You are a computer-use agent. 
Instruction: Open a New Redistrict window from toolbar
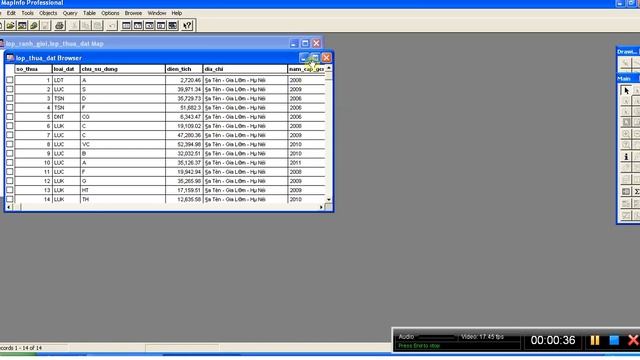(173, 26)
